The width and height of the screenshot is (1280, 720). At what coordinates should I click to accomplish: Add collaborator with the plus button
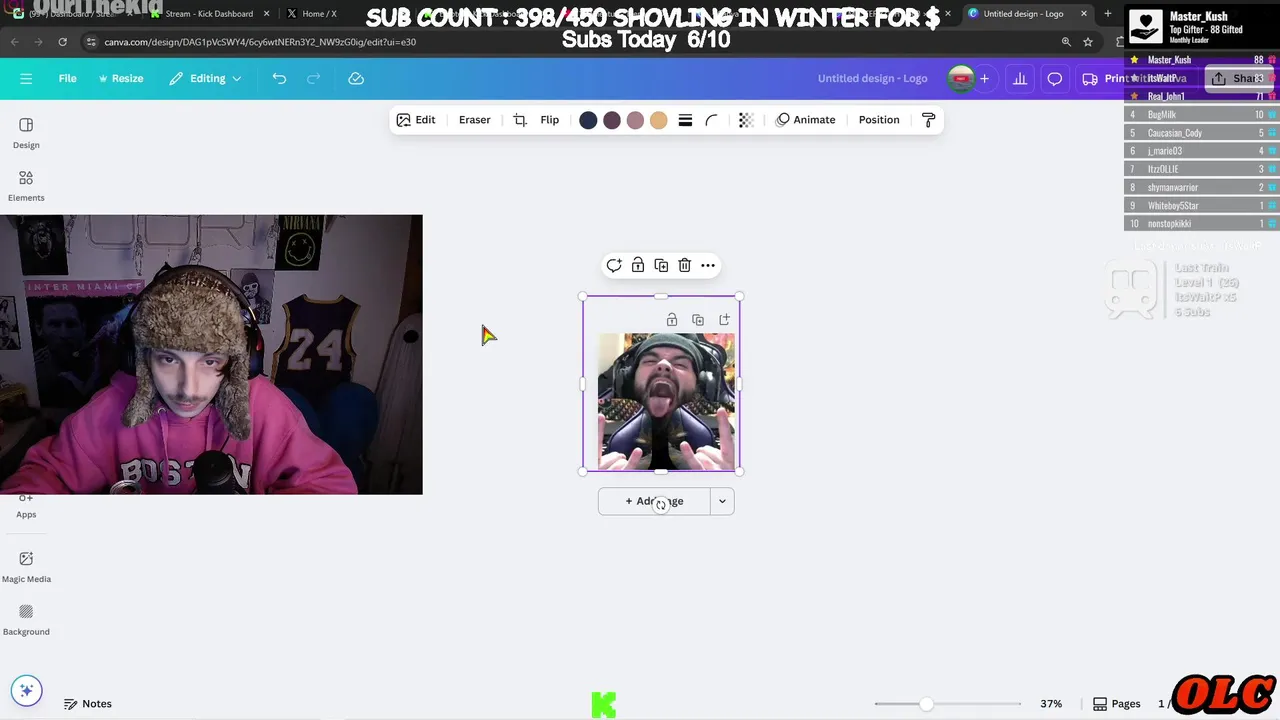point(984,78)
